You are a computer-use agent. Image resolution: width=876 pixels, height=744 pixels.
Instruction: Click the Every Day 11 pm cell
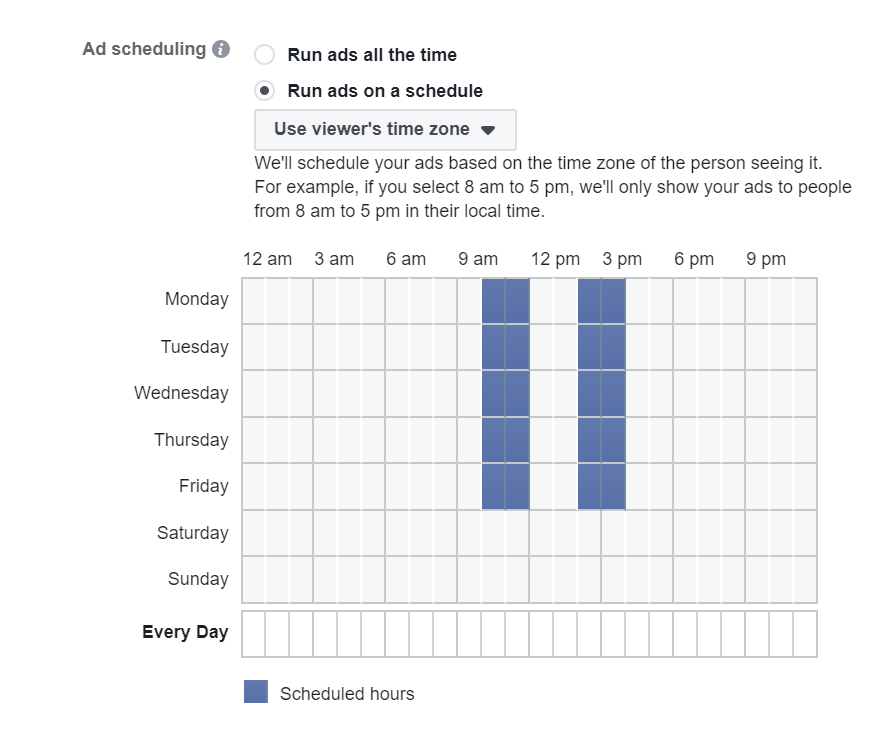click(805, 634)
